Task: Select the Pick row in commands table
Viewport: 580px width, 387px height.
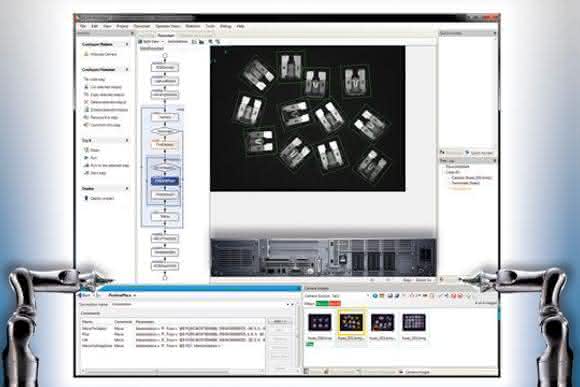Action: (x=172, y=334)
